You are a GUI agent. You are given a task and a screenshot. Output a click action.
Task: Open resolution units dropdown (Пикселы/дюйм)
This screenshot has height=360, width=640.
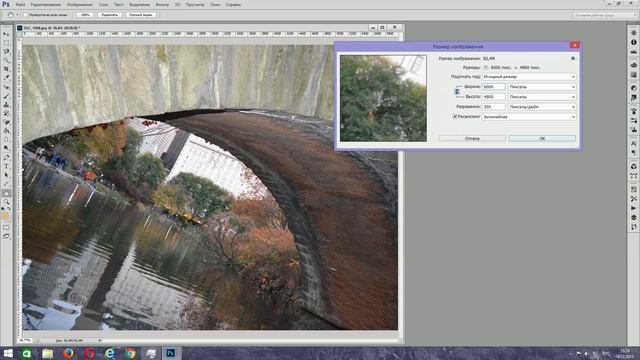click(542, 107)
